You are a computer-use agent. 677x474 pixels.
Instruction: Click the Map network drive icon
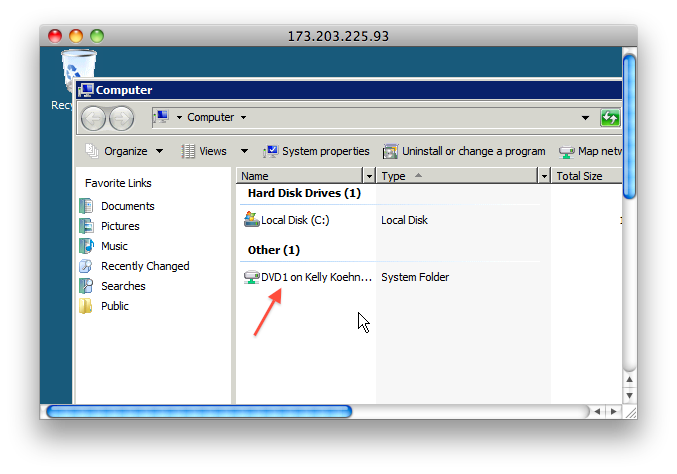(566, 152)
